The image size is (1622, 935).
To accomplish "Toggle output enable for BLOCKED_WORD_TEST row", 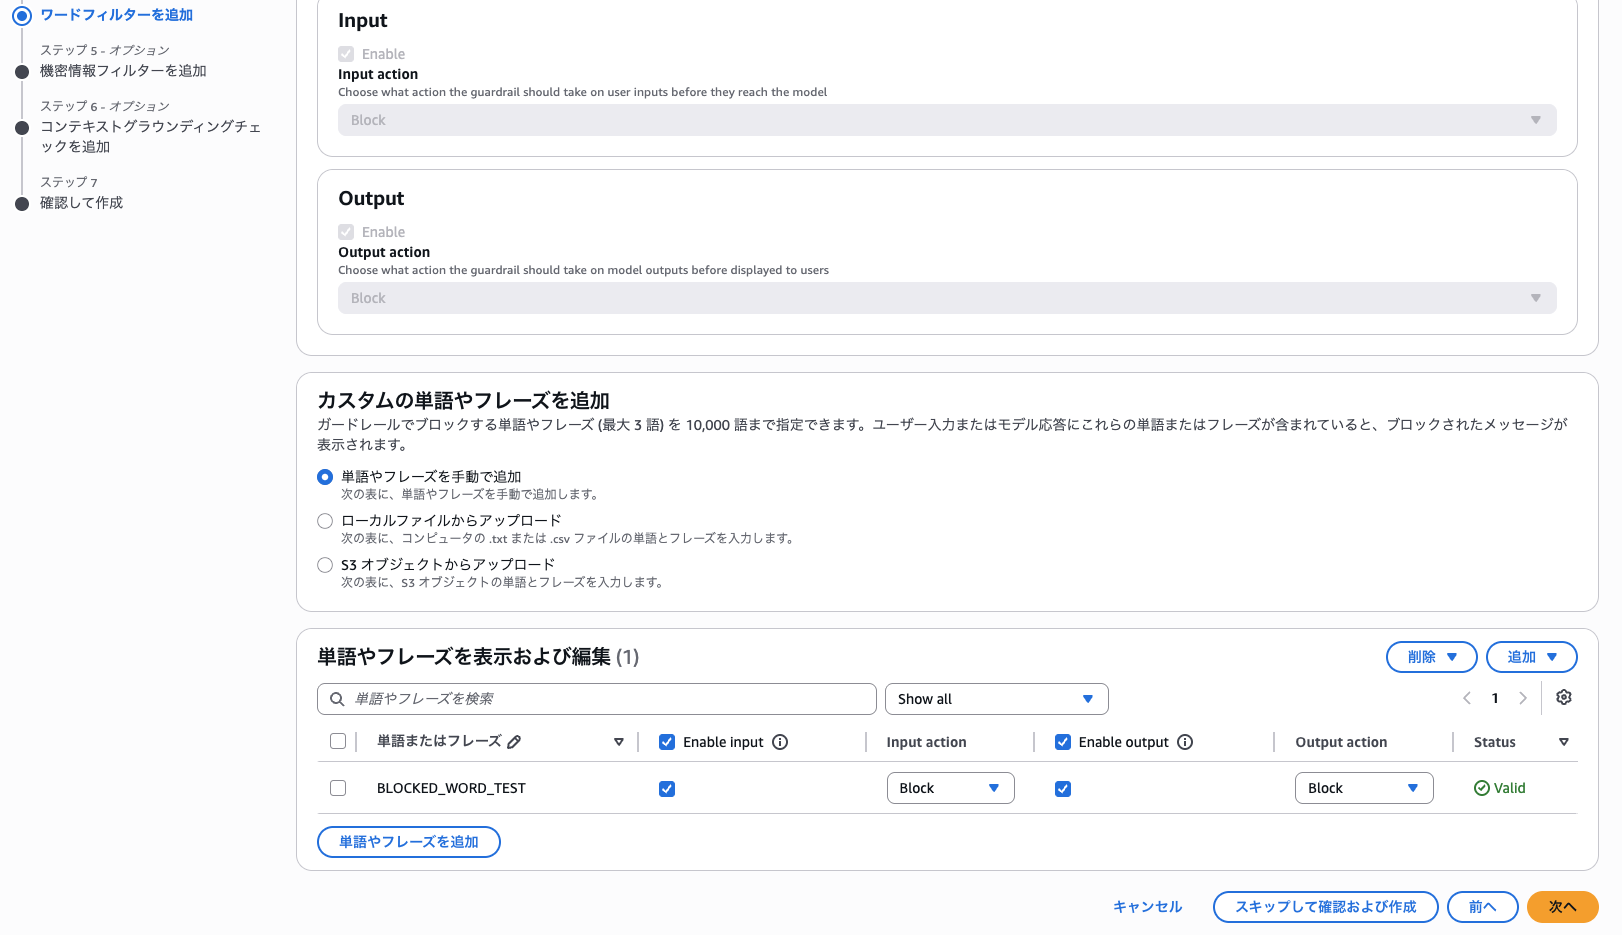I will [x=1063, y=789].
